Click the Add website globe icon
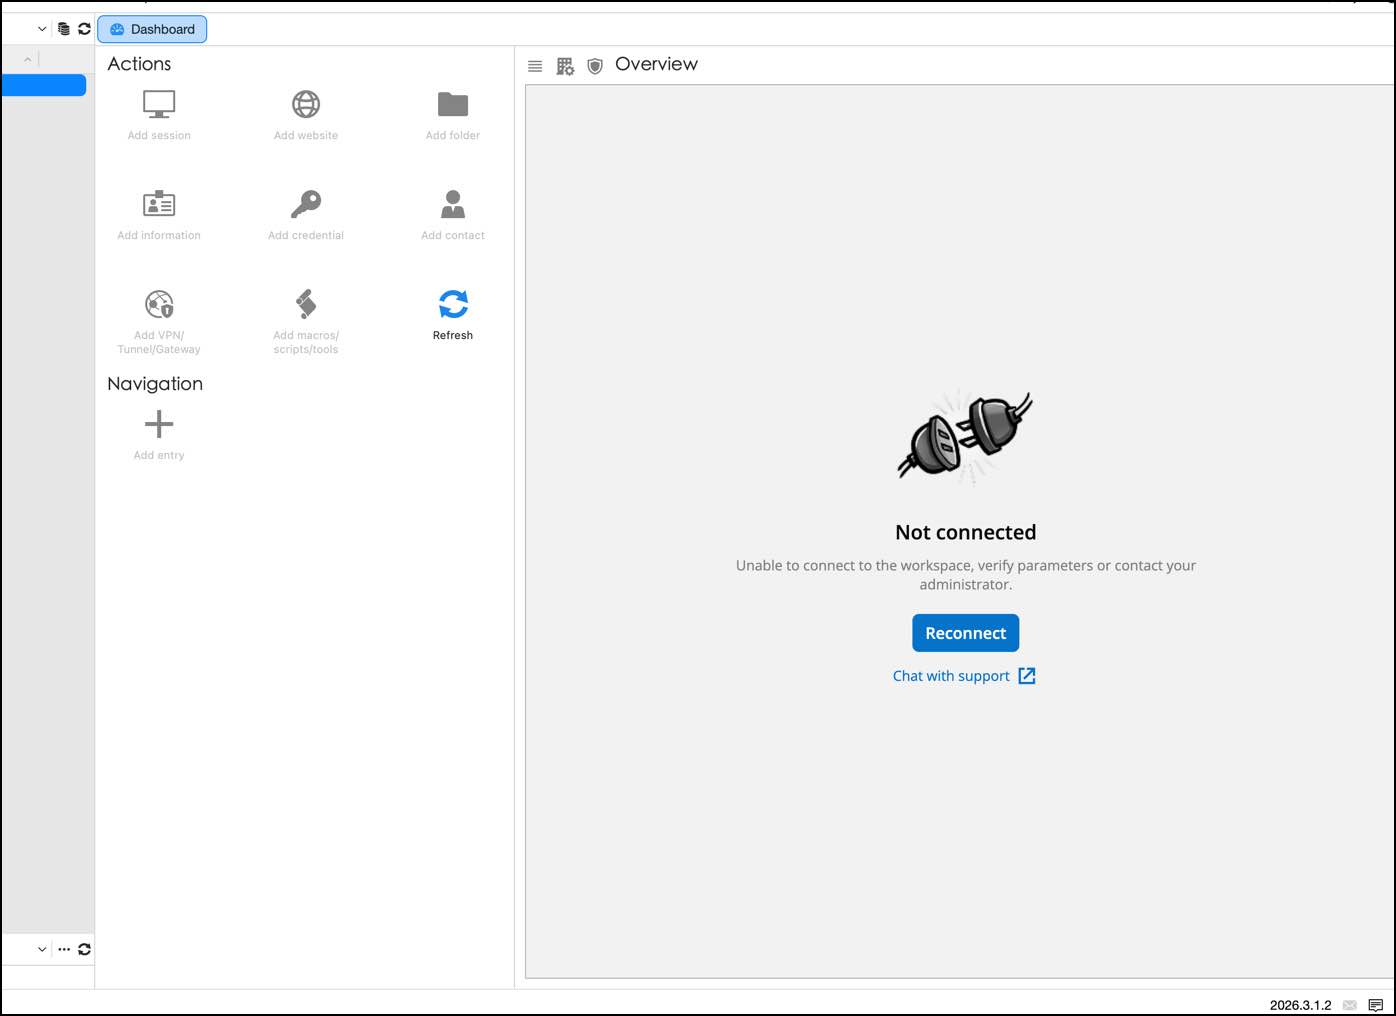1396x1016 pixels. tap(306, 104)
